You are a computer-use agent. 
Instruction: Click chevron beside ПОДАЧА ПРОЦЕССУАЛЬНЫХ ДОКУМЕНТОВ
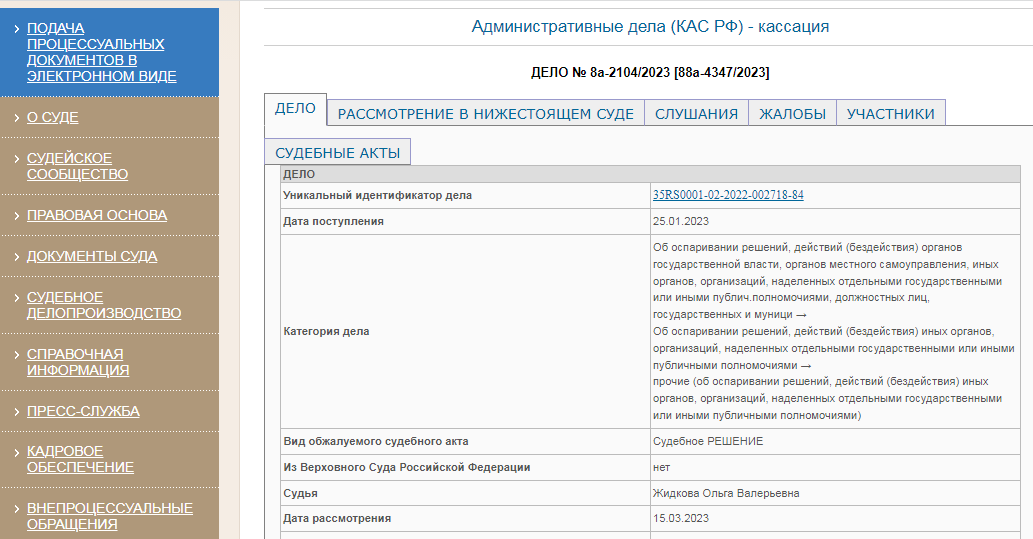pyautogui.click(x=17, y=29)
